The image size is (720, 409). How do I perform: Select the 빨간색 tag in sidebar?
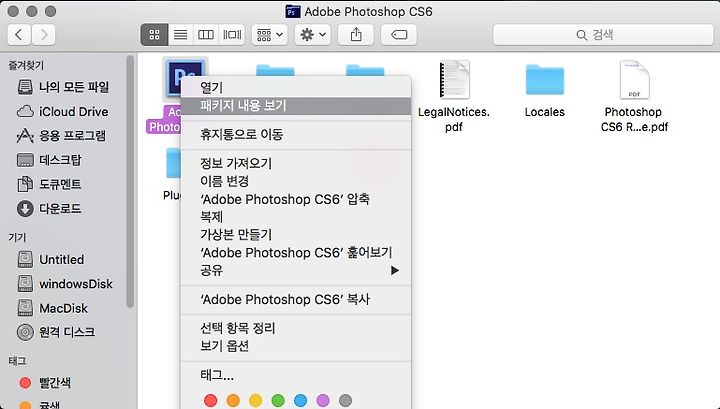coord(45,382)
